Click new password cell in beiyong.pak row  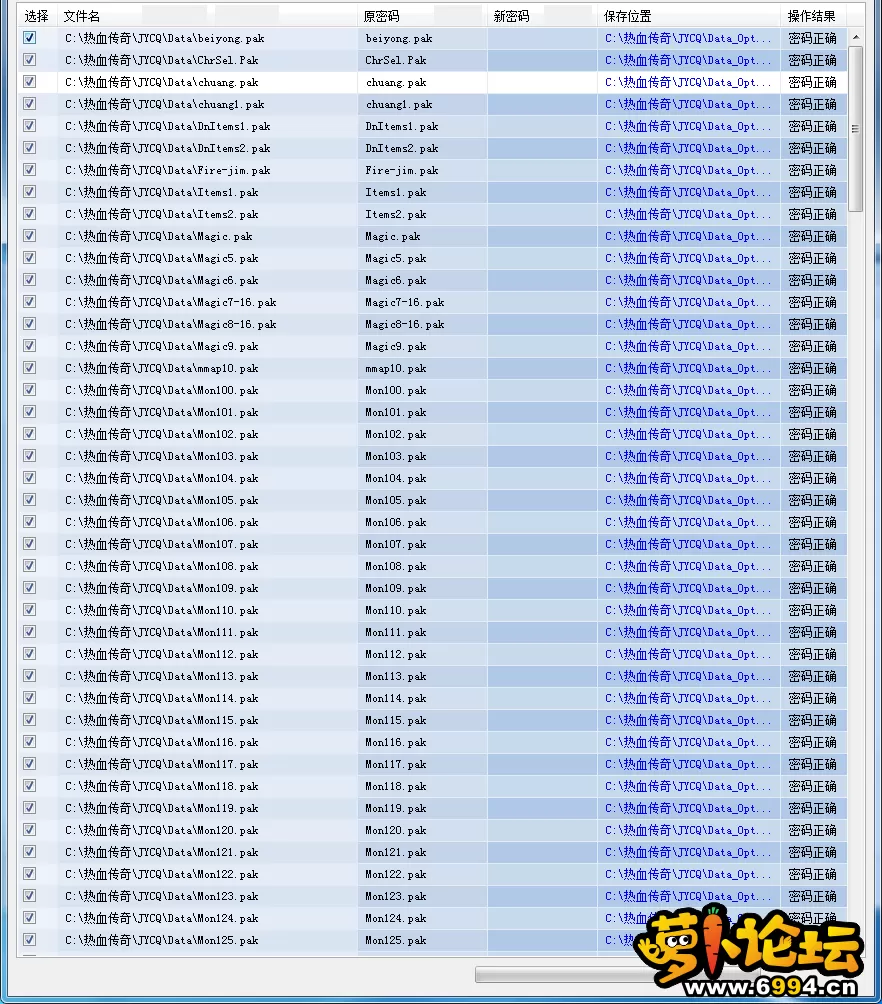pos(543,38)
